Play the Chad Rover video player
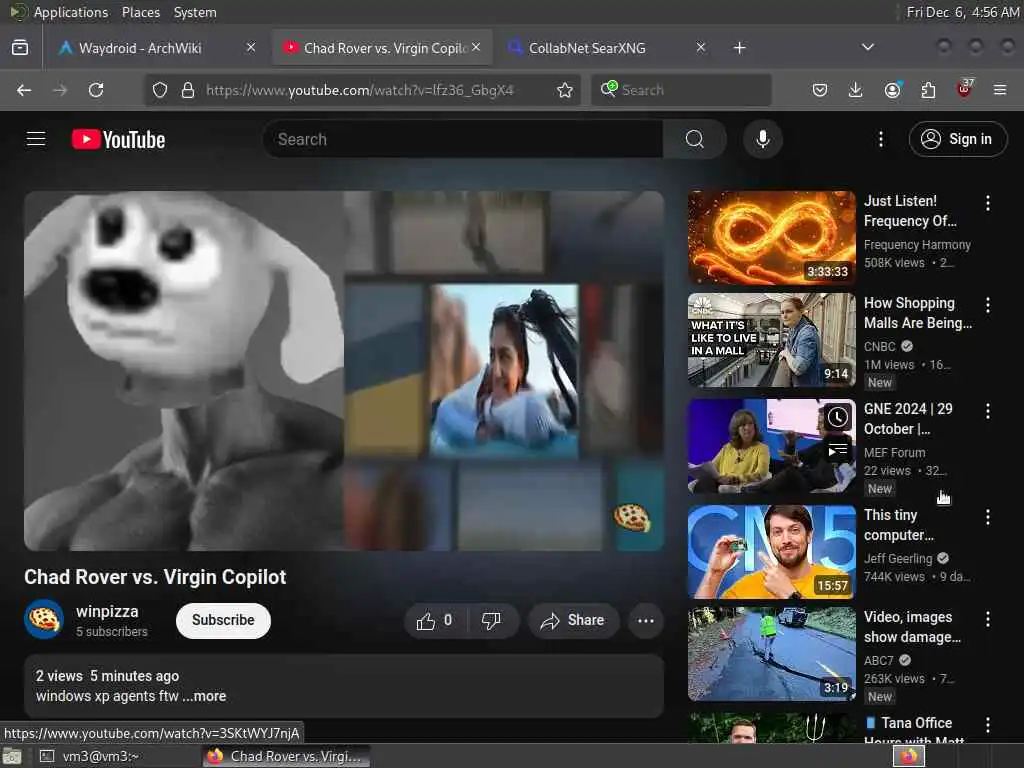Screen dimensions: 1024x768 pos(344,371)
